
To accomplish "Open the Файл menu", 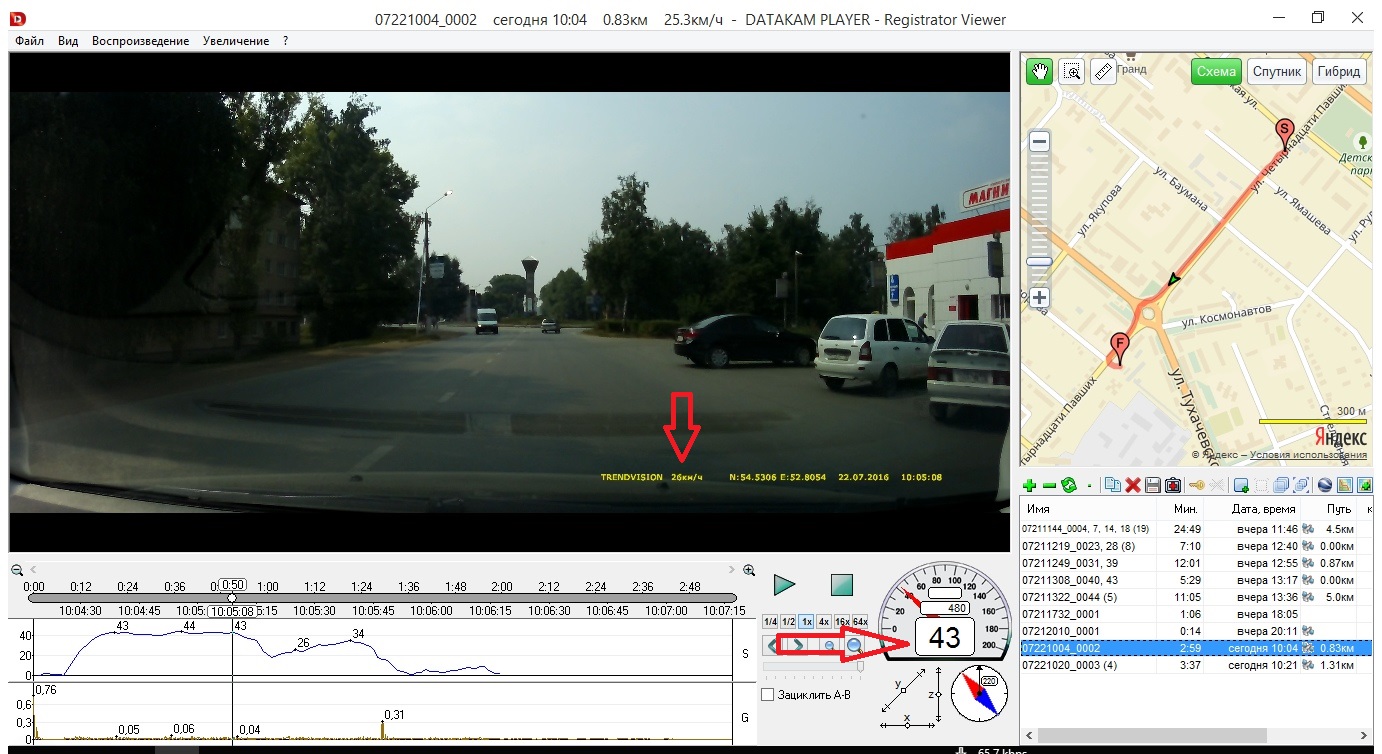I will (29, 41).
